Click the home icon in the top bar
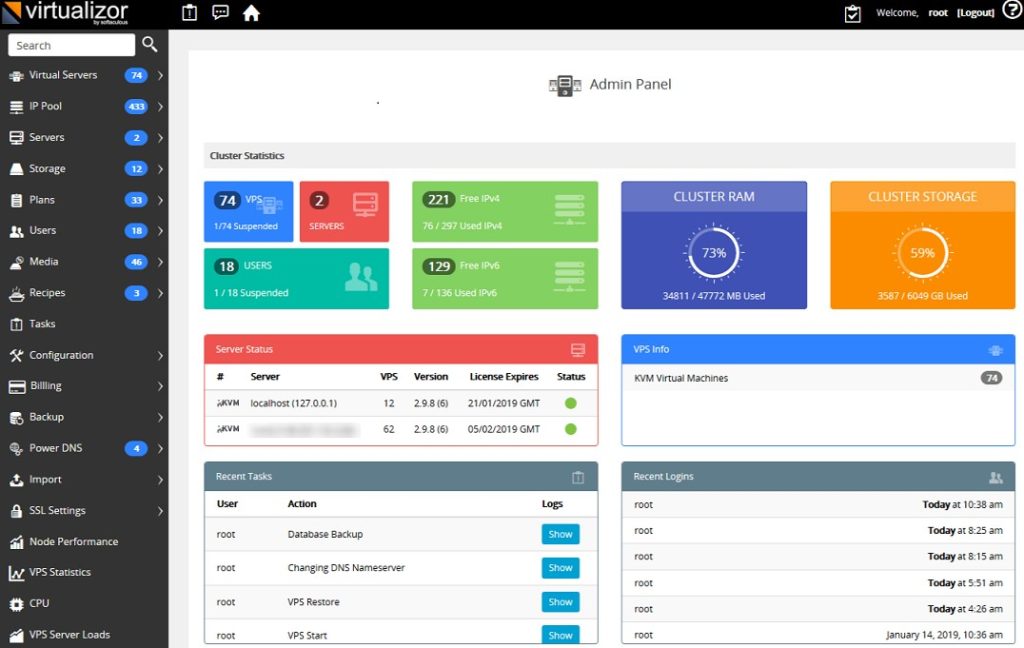The image size is (1024, 648). (x=250, y=13)
